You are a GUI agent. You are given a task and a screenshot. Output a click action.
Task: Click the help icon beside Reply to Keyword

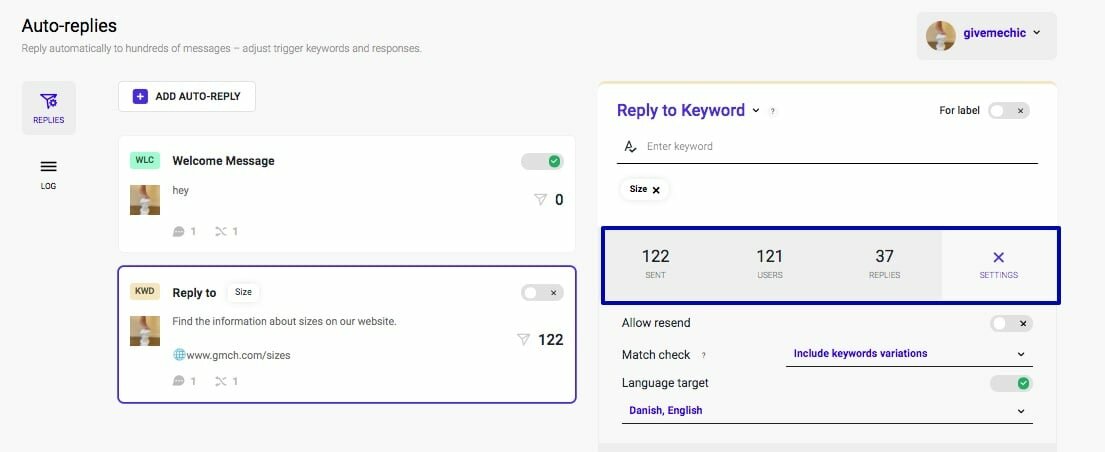pos(772,111)
